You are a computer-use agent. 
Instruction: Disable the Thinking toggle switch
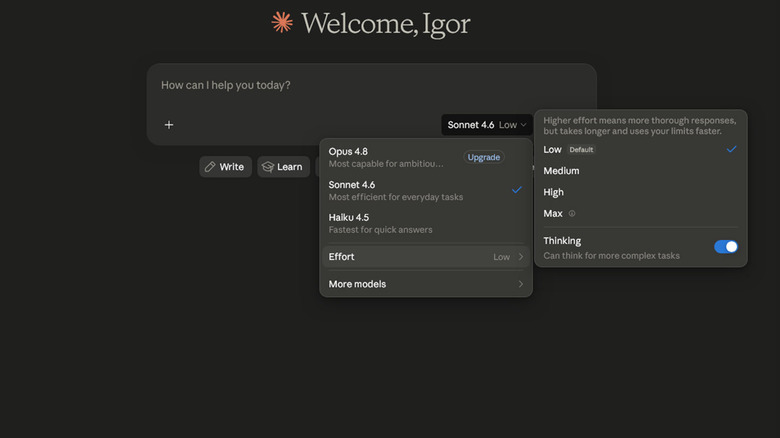726,247
